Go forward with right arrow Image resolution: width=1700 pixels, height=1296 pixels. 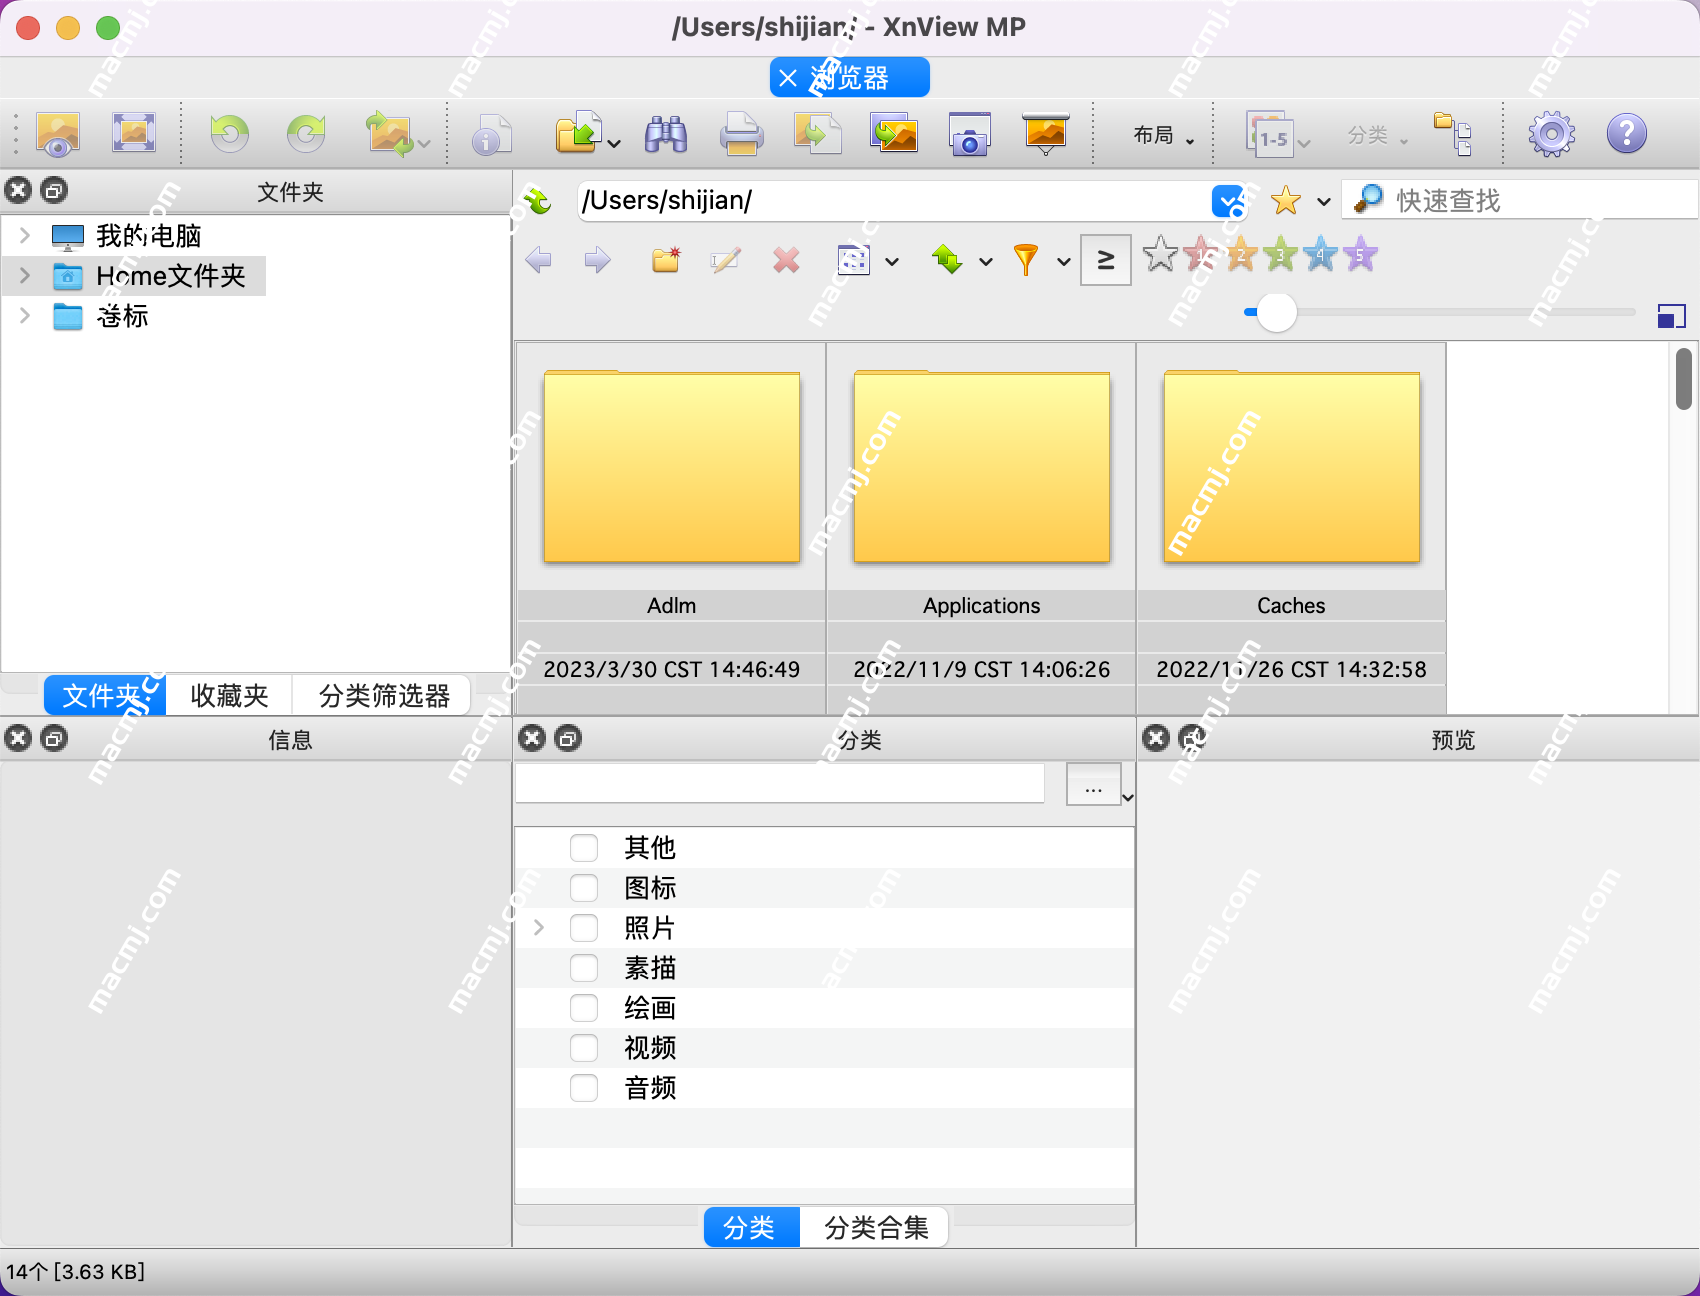click(x=598, y=260)
